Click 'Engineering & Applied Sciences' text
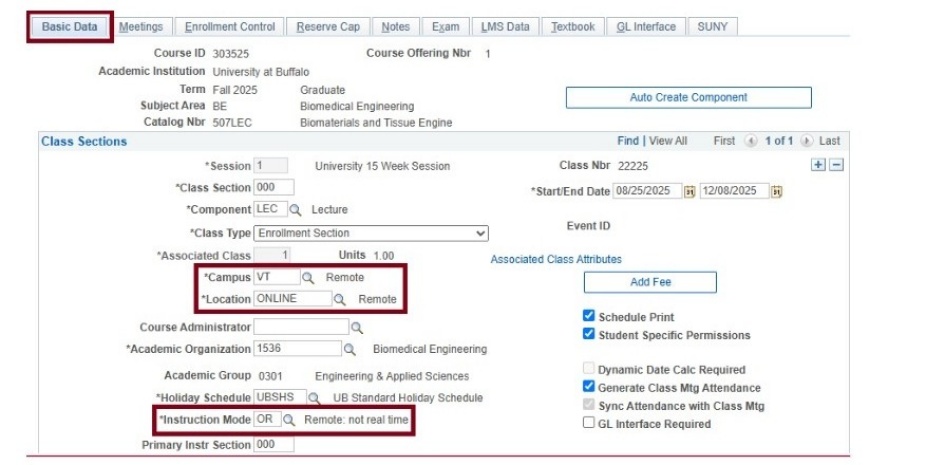926x465 pixels. (392, 376)
